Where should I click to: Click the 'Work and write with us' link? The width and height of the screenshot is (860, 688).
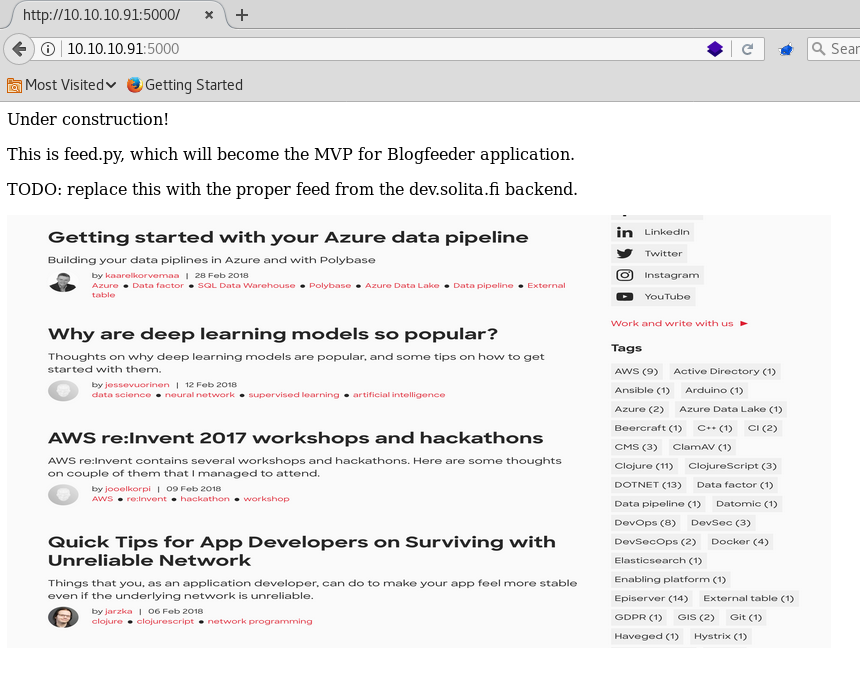(x=672, y=324)
